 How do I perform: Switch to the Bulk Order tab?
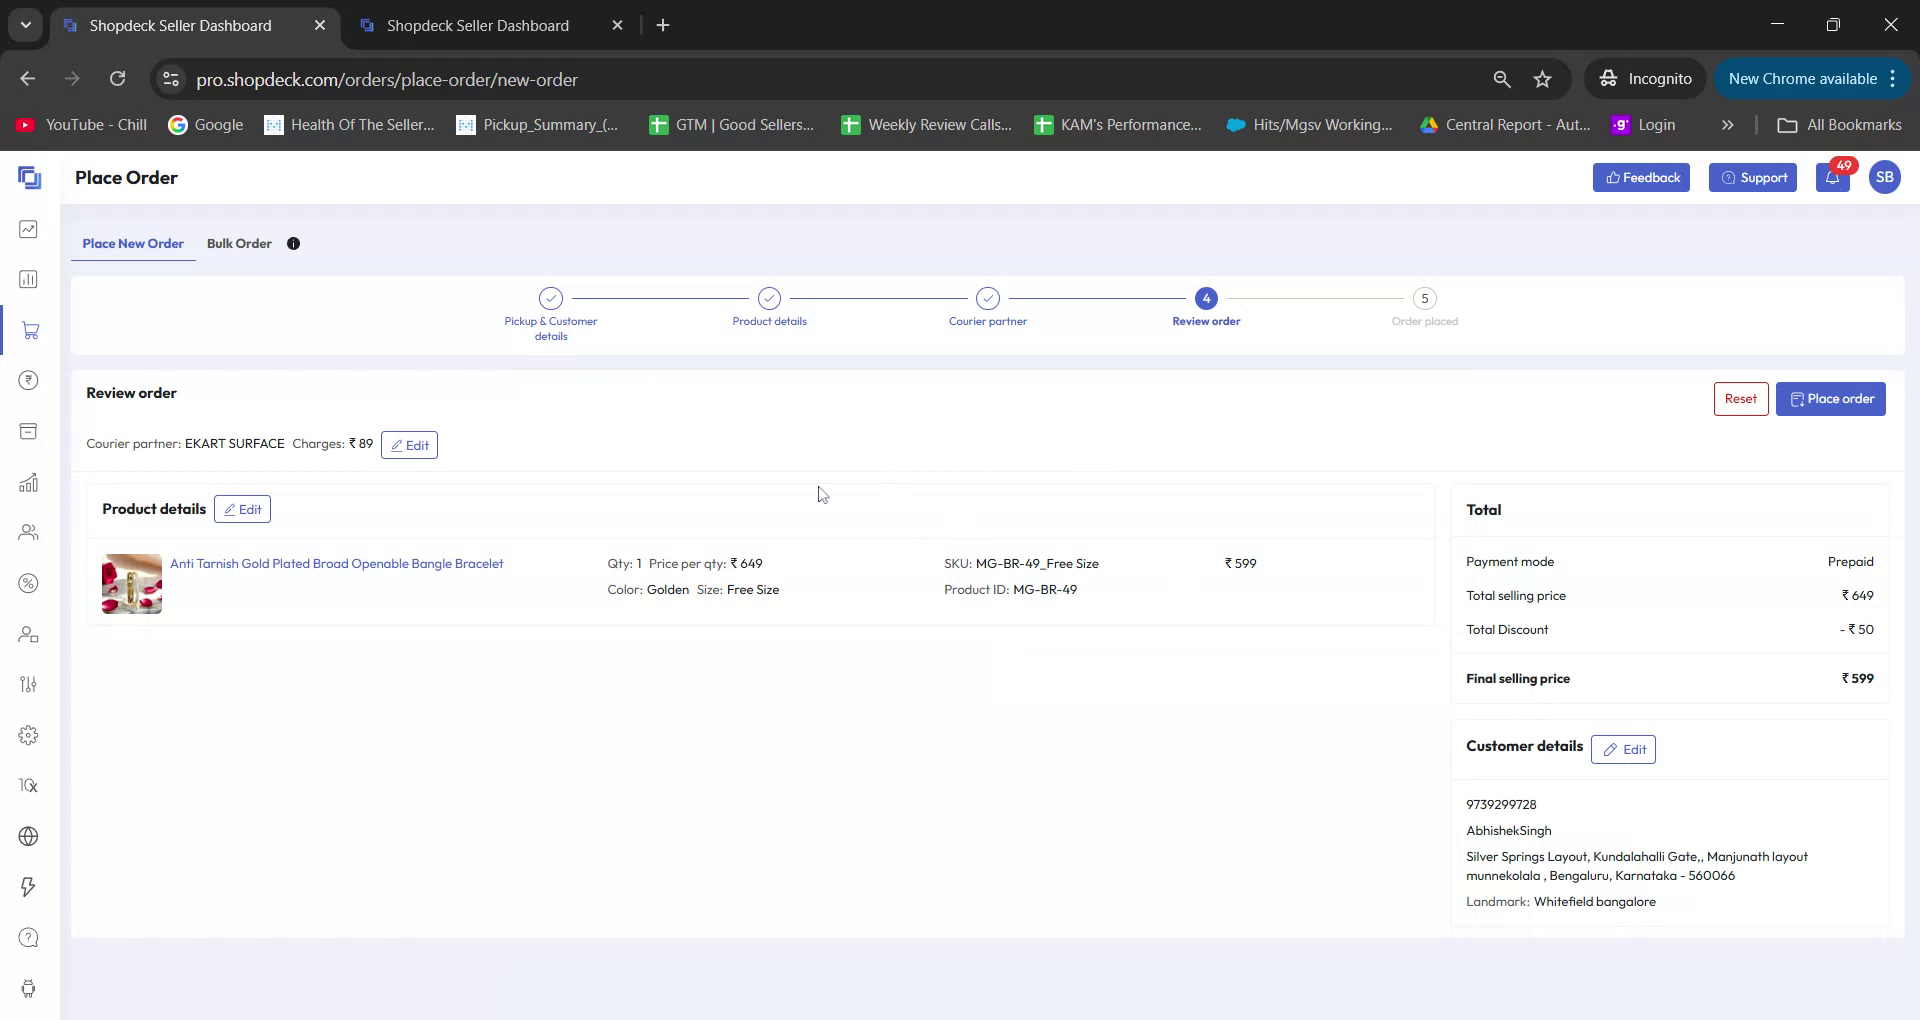239,243
